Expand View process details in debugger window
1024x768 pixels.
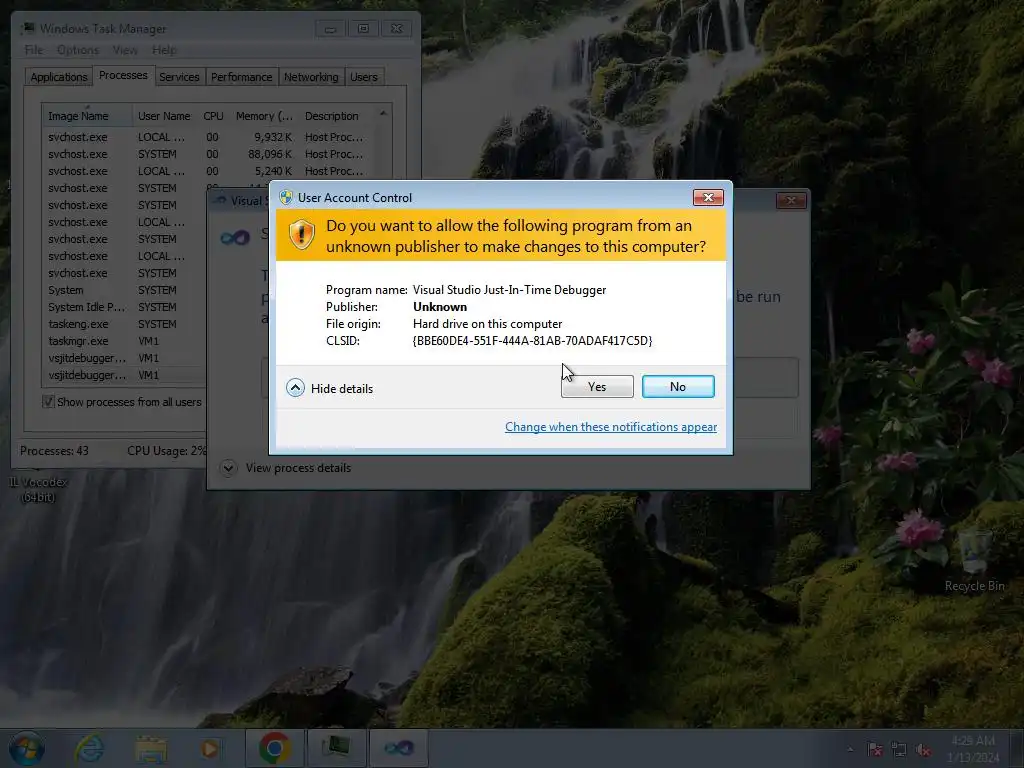[228, 468]
